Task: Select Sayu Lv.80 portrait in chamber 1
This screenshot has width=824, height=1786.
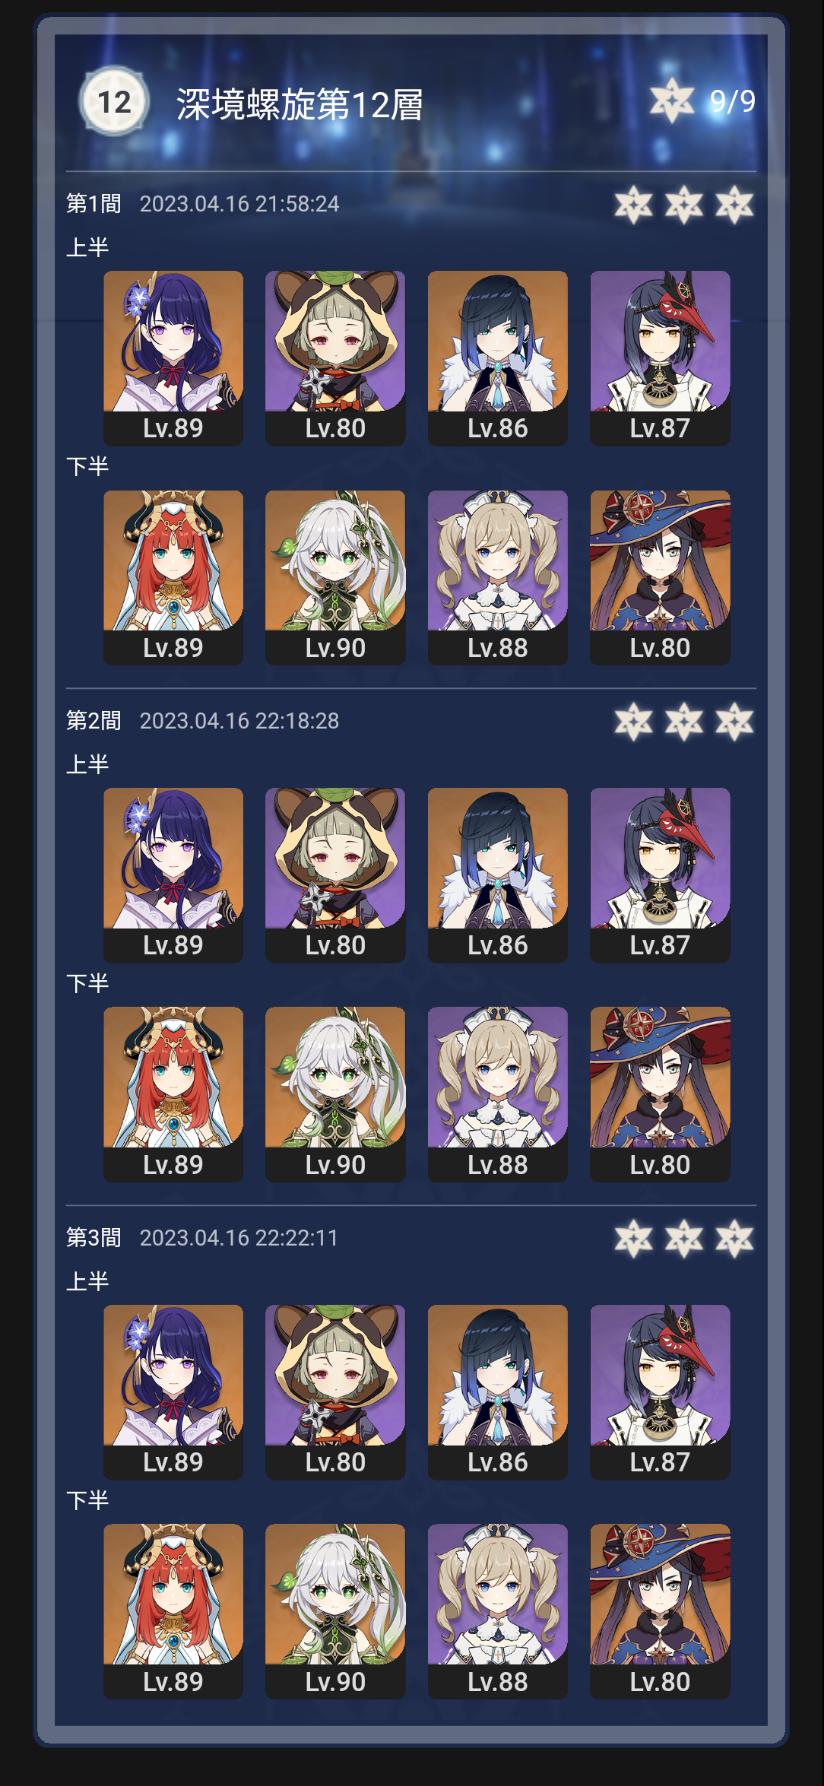Action: pyautogui.click(x=335, y=358)
